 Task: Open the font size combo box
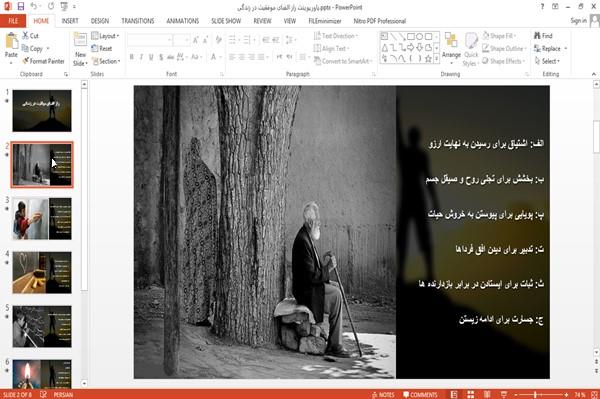(x=181, y=40)
